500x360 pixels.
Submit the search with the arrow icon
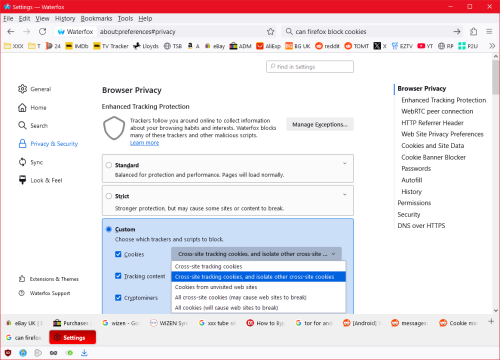[457, 32]
